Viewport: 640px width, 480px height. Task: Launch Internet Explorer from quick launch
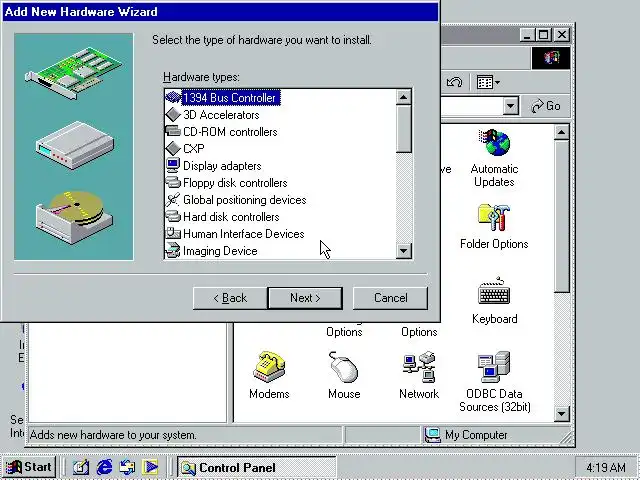pyautogui.click(x=104, y=467)
